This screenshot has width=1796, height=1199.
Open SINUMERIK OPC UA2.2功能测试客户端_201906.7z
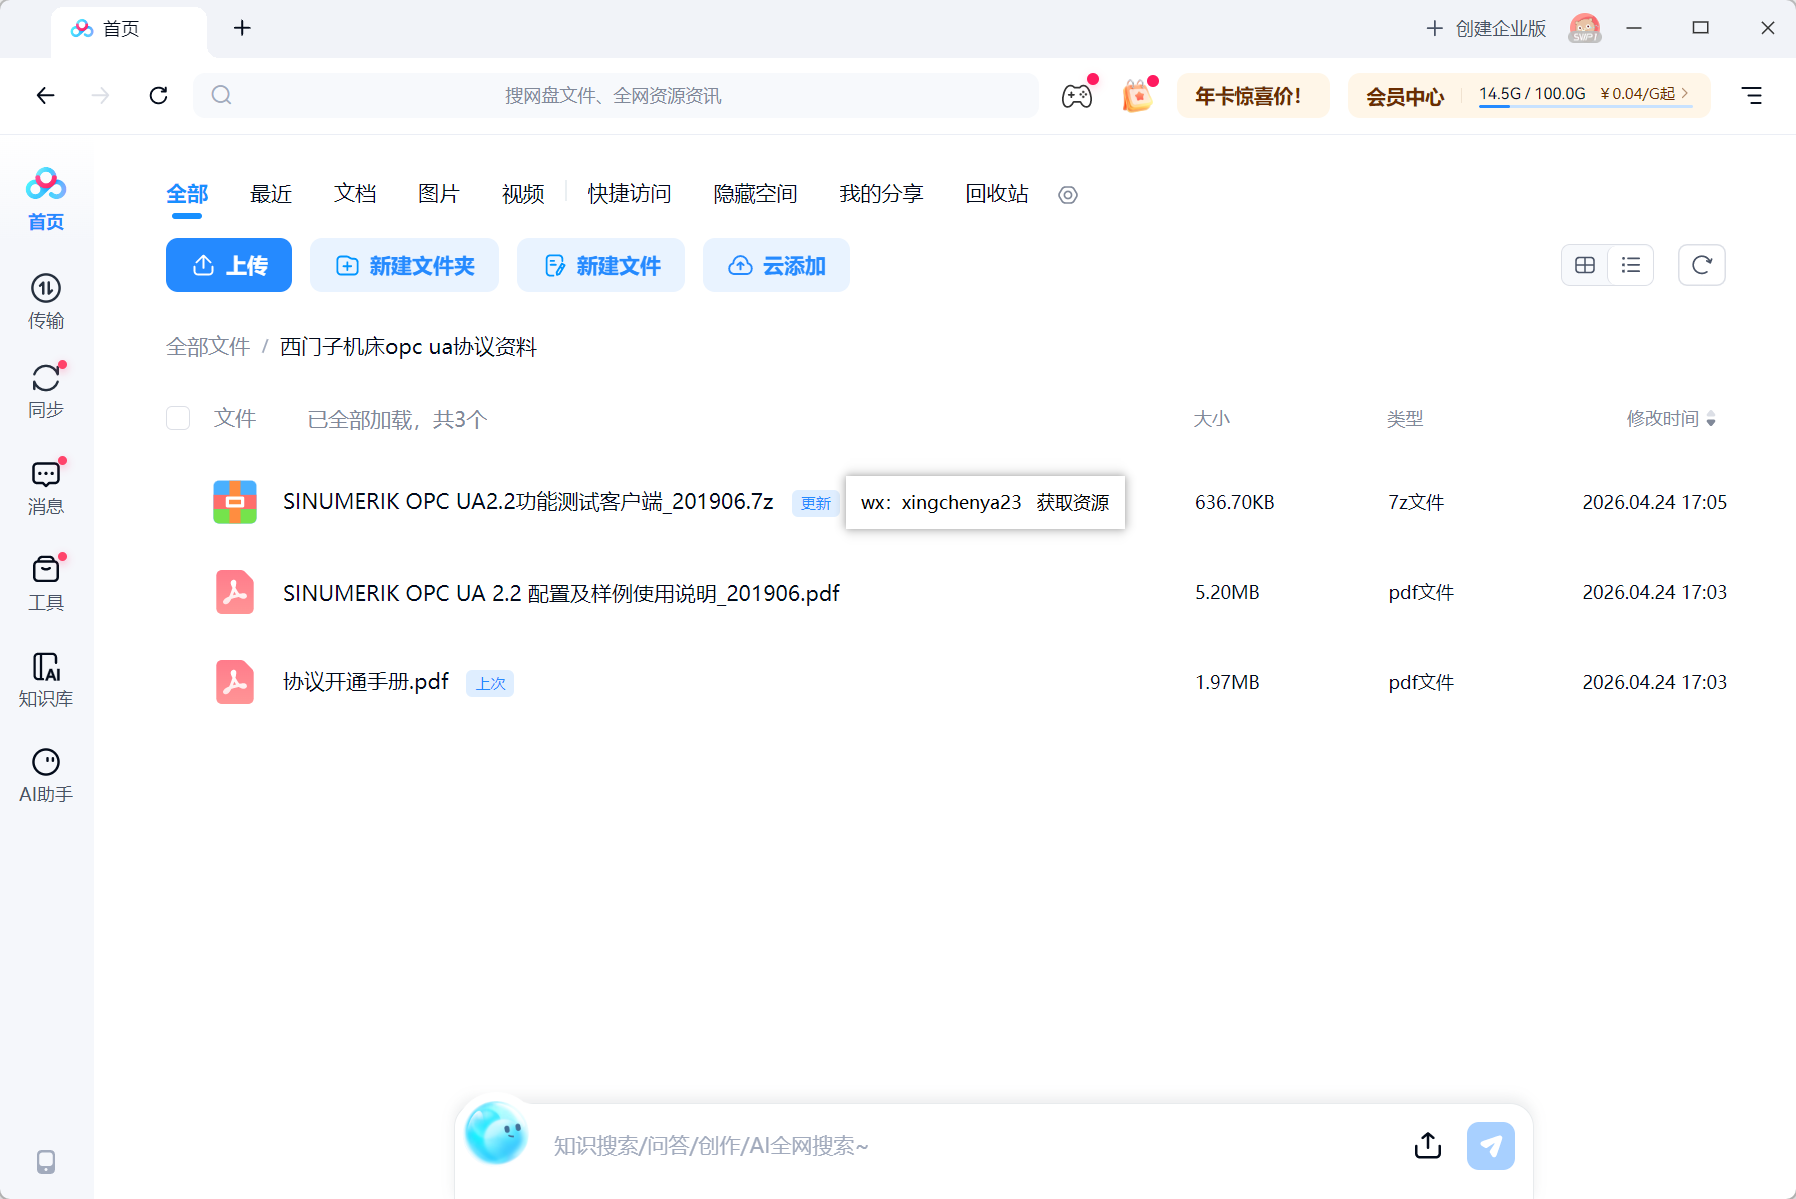[528, 501]
